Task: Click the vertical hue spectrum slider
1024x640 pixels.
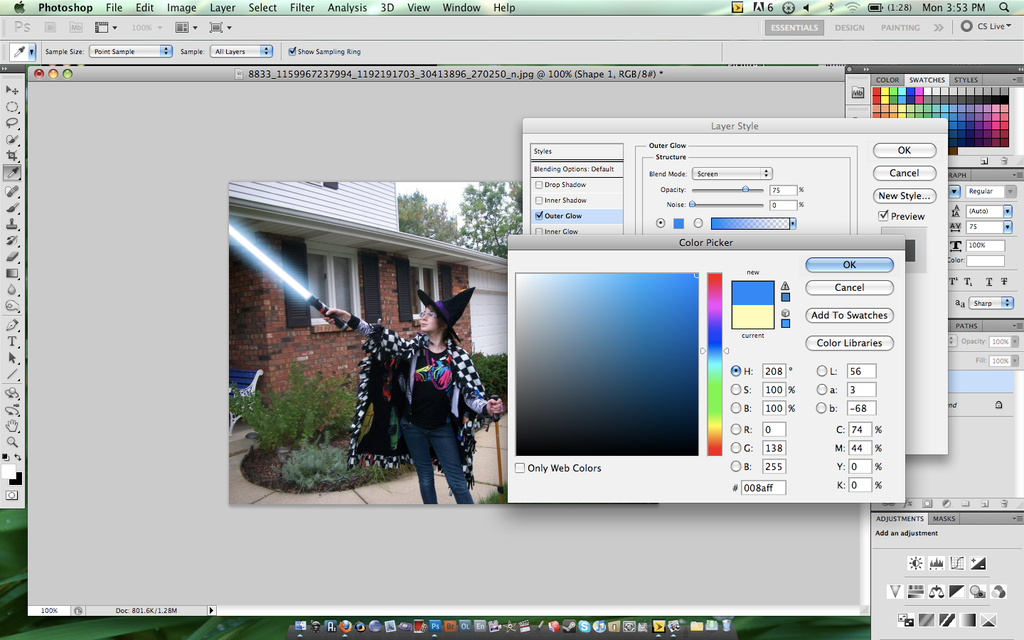Action: tap(715, 364)
